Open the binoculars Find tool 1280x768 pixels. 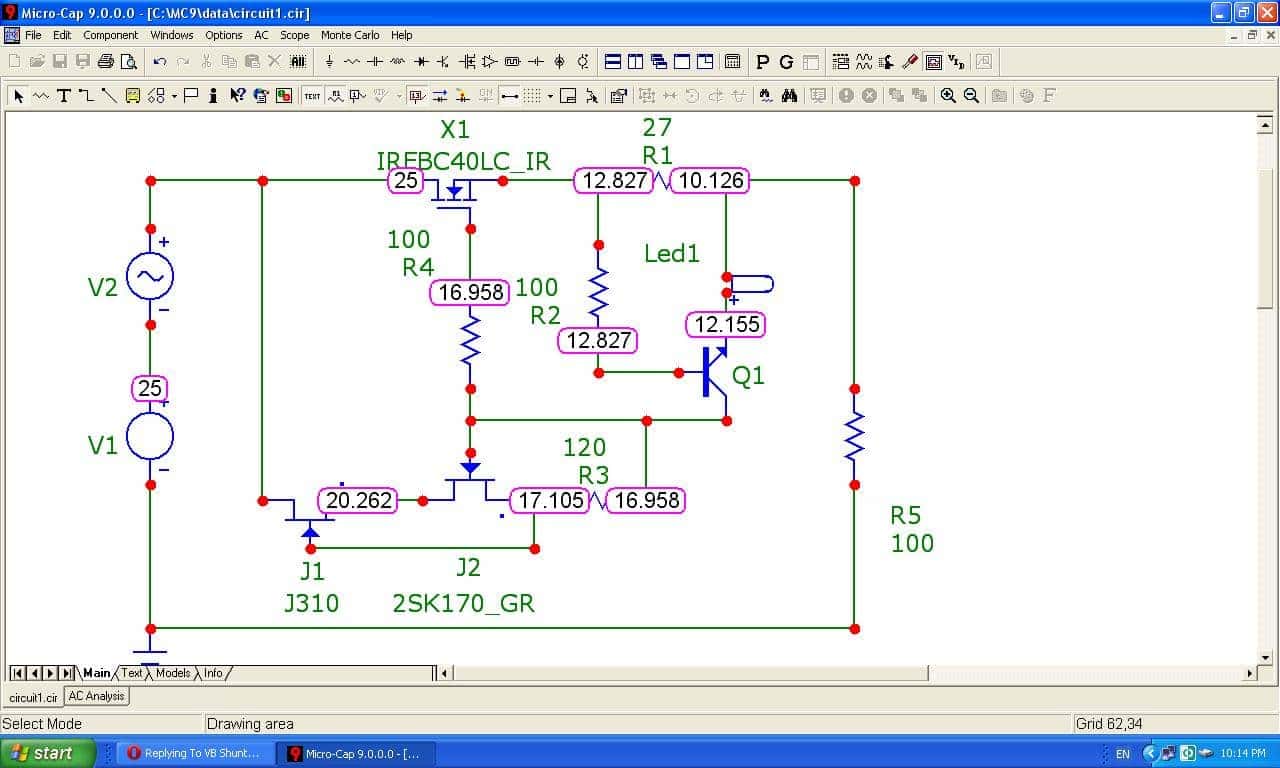(789, 96)
